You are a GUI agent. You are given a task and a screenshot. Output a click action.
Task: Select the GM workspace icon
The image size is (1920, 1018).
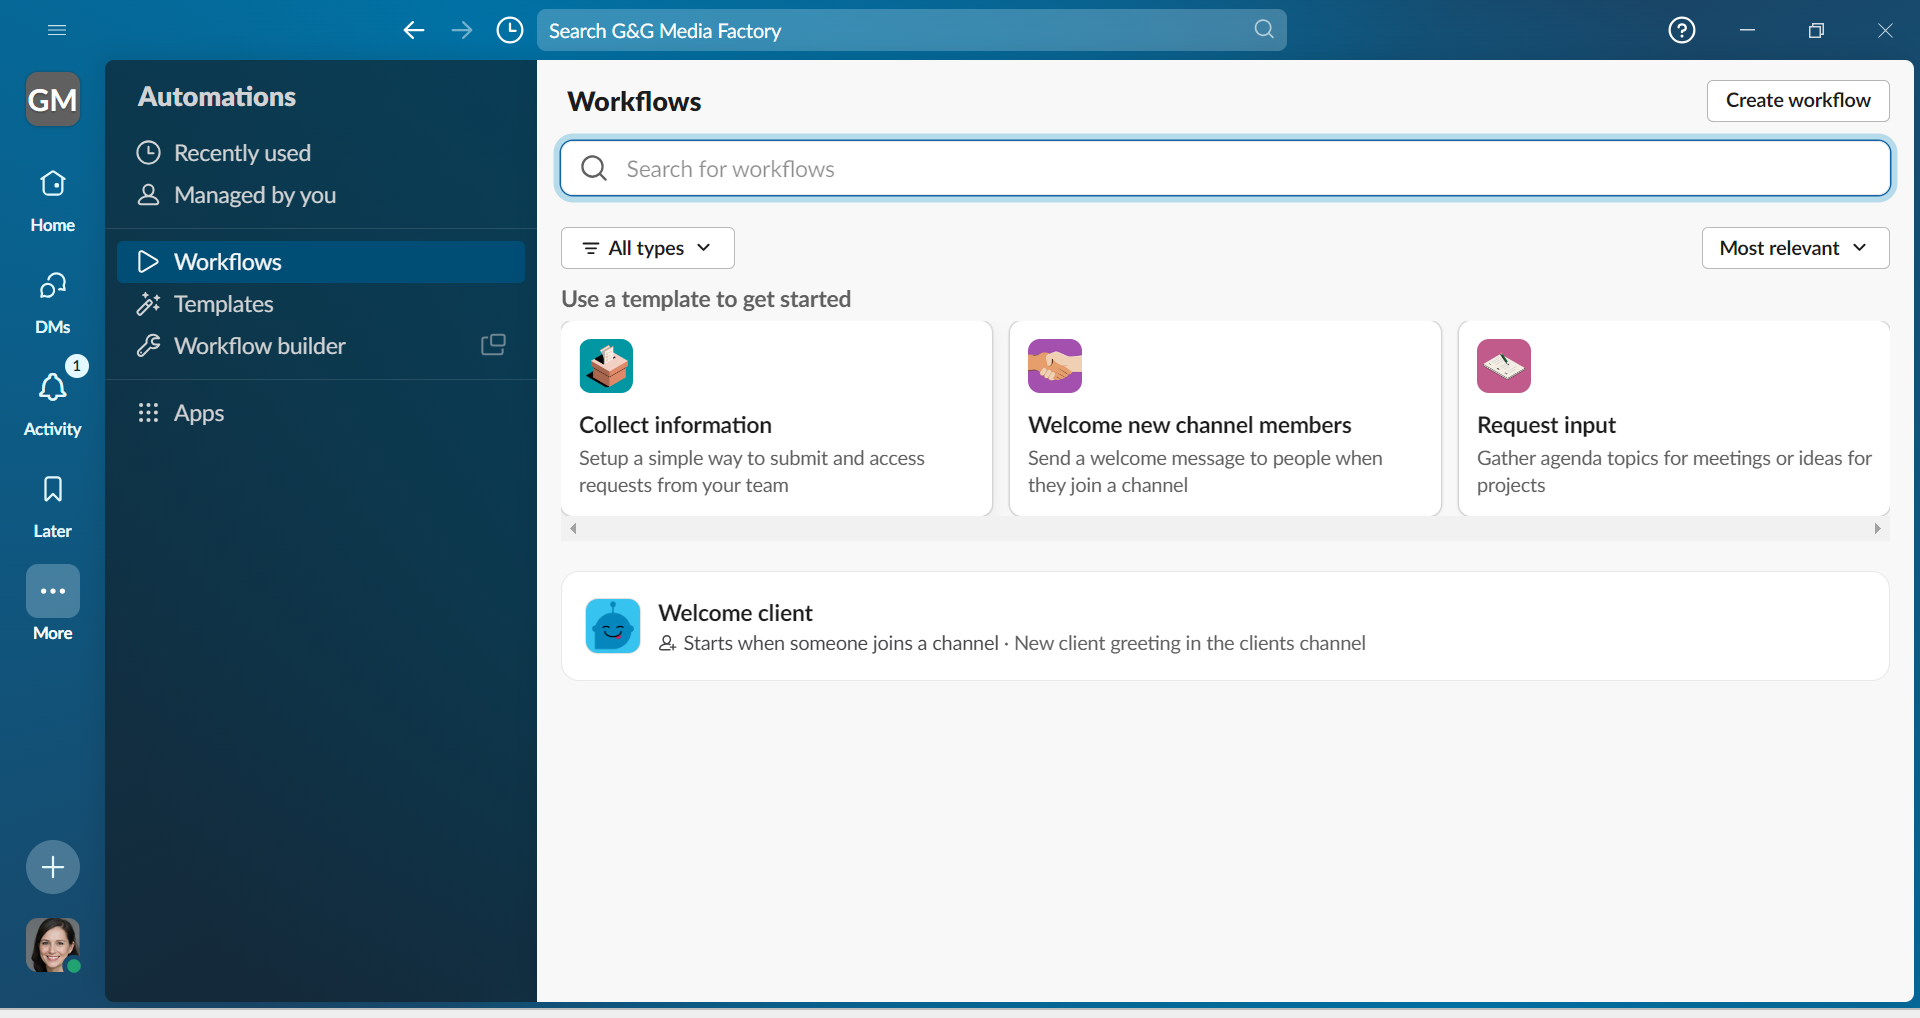[52, 99]
